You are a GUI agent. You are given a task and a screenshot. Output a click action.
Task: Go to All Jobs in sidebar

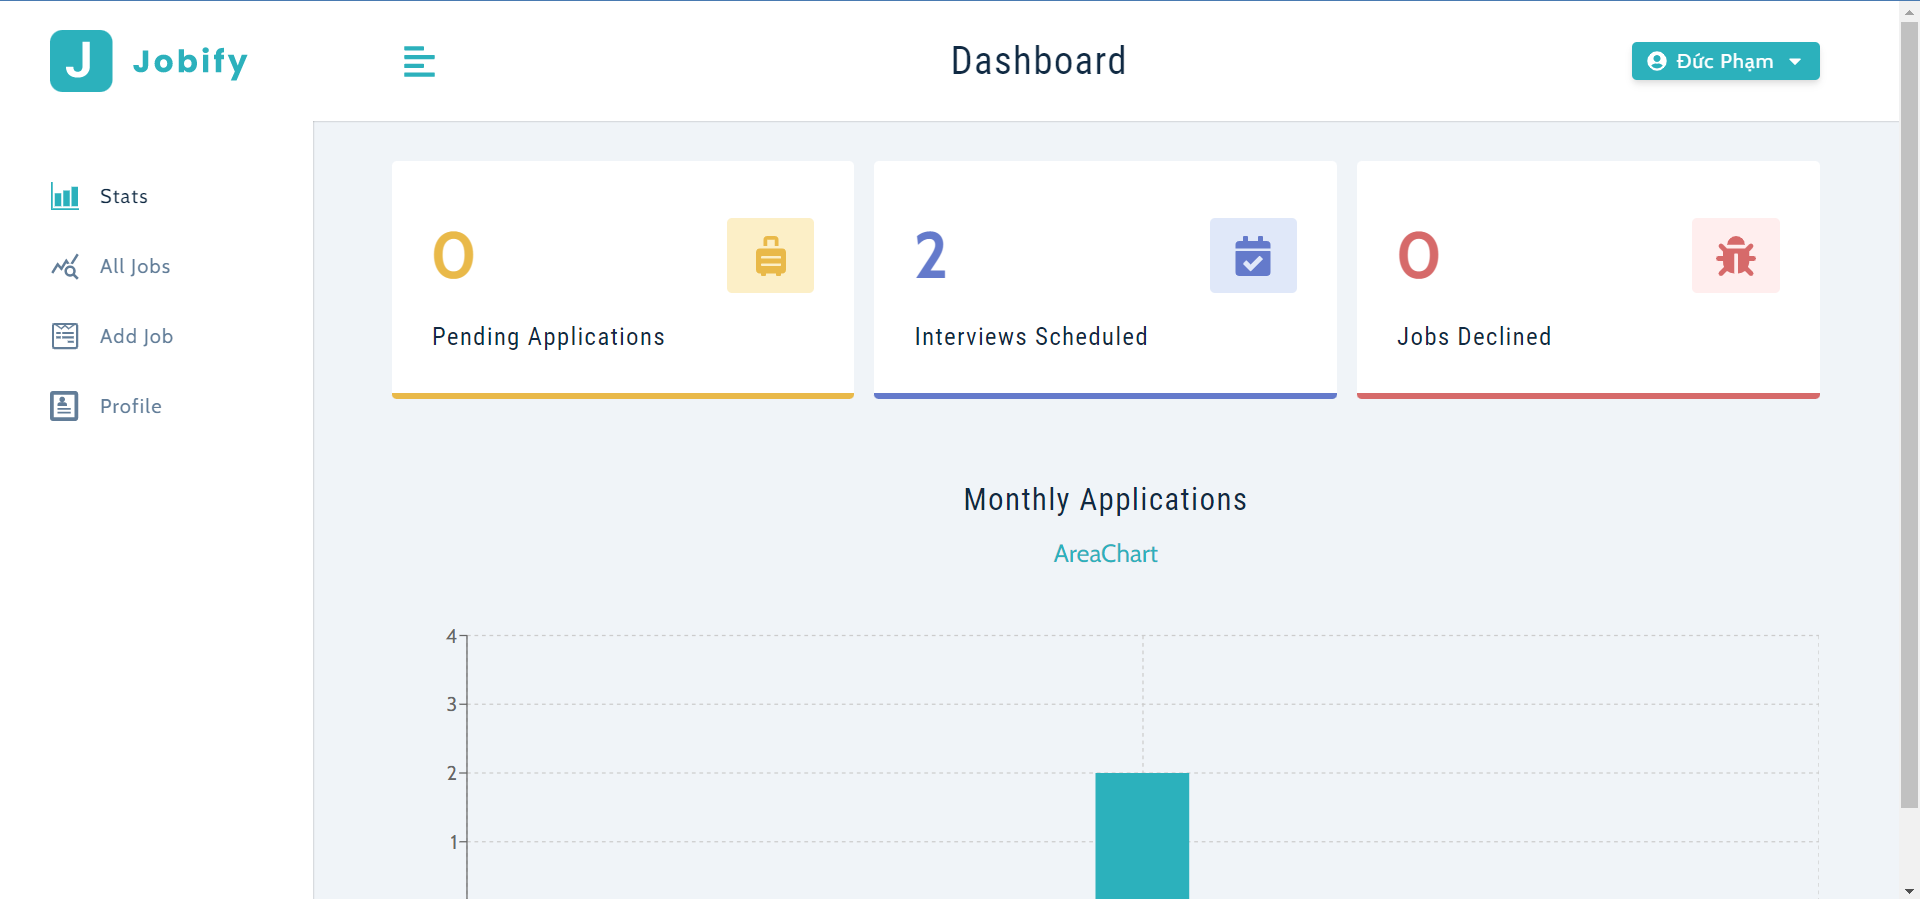pos(111,266)
